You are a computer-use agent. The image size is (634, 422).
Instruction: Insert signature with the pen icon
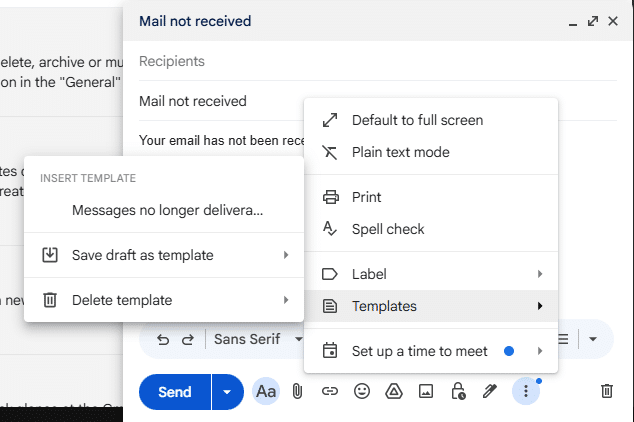coord(490,392)
